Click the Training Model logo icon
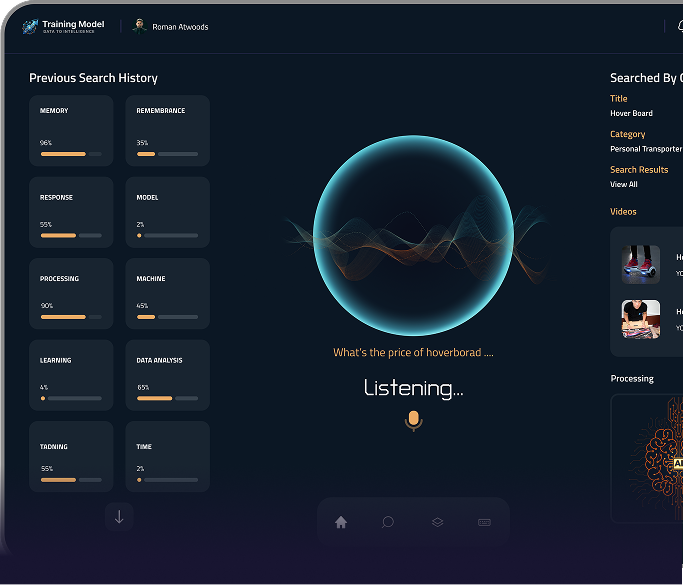Viewport: 683px width, 585px height. pos(29,27)
